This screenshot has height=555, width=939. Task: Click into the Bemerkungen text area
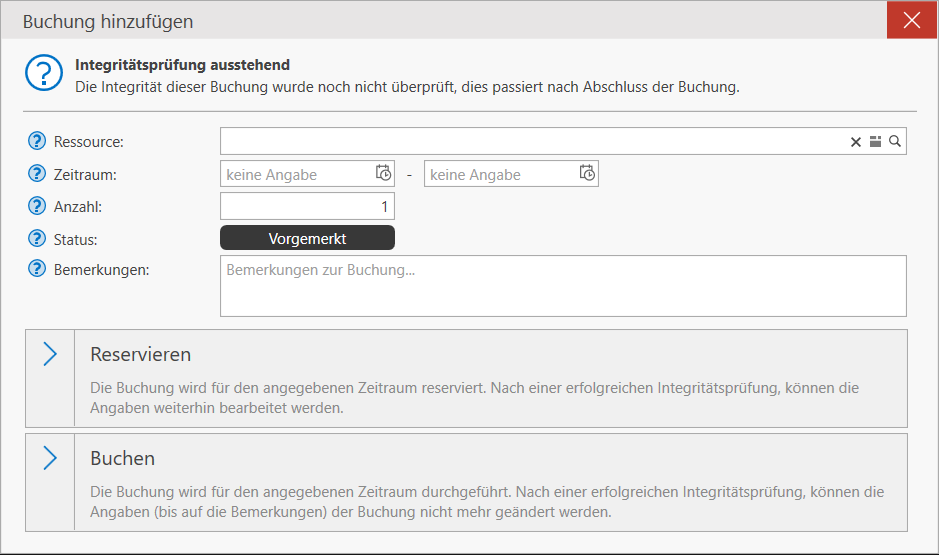[562, 286]
